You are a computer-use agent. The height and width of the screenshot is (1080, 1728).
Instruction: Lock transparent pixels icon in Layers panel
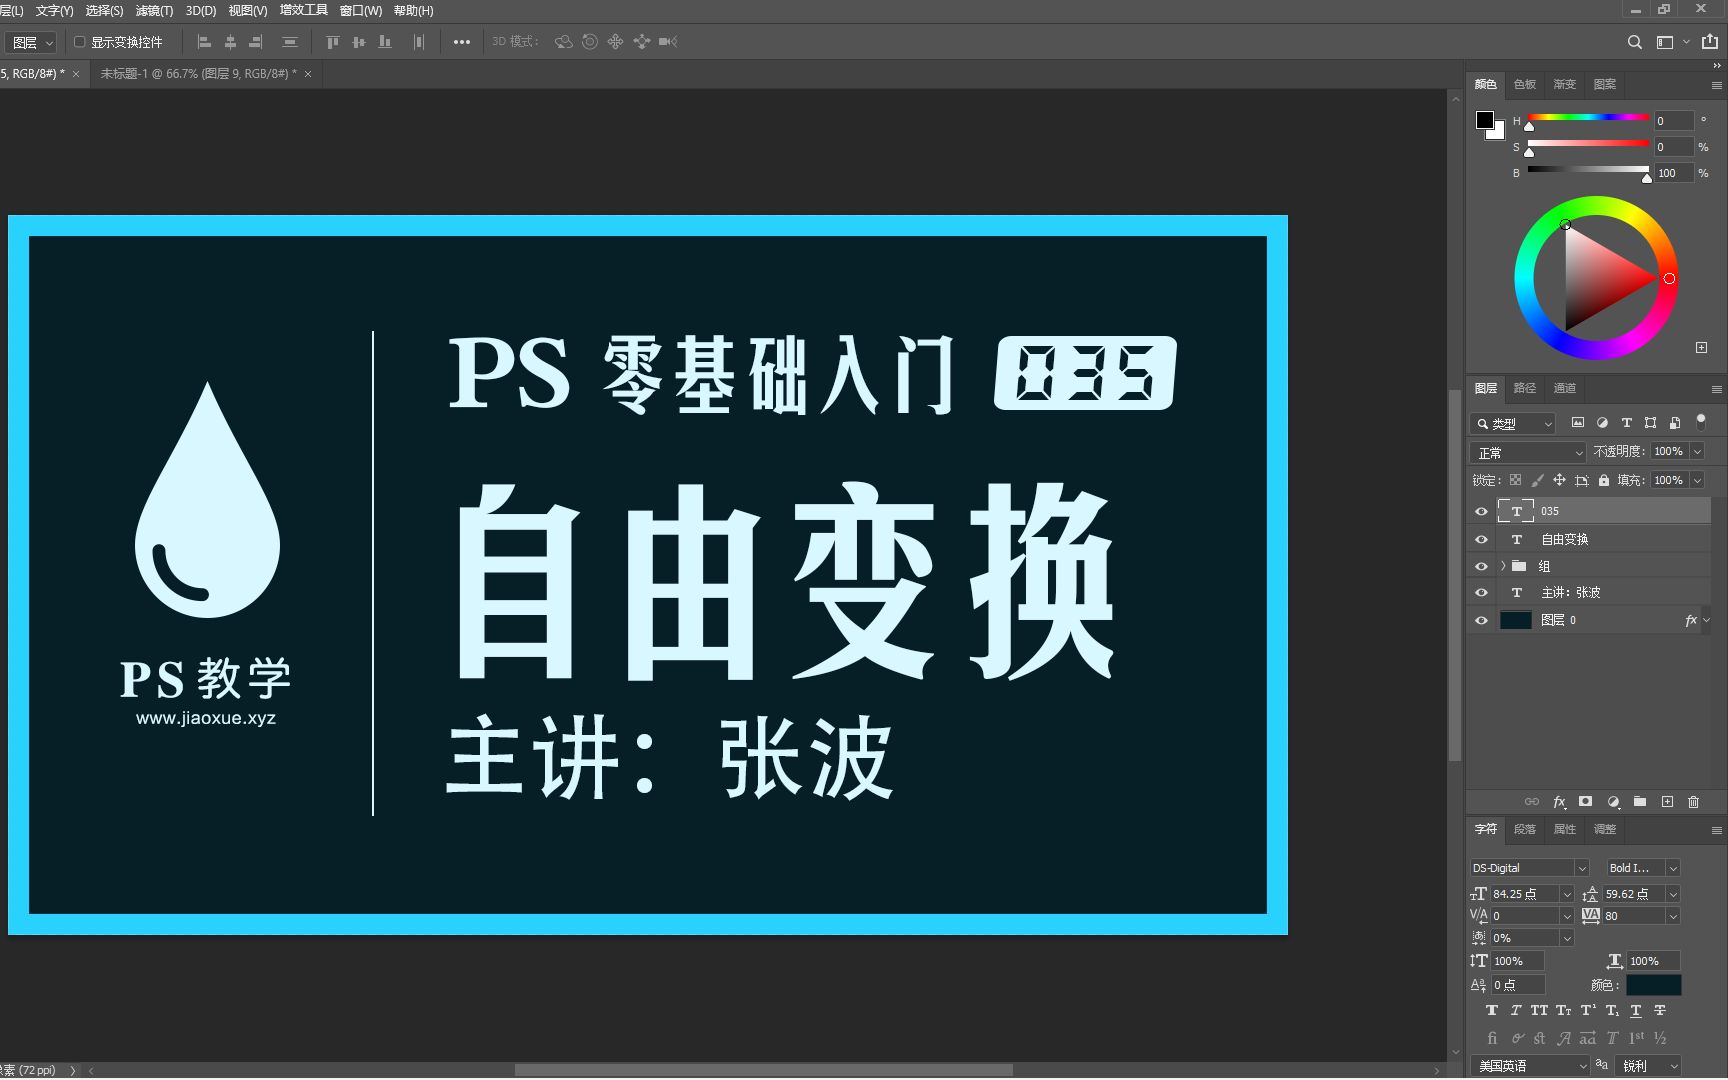point(1516,480)
